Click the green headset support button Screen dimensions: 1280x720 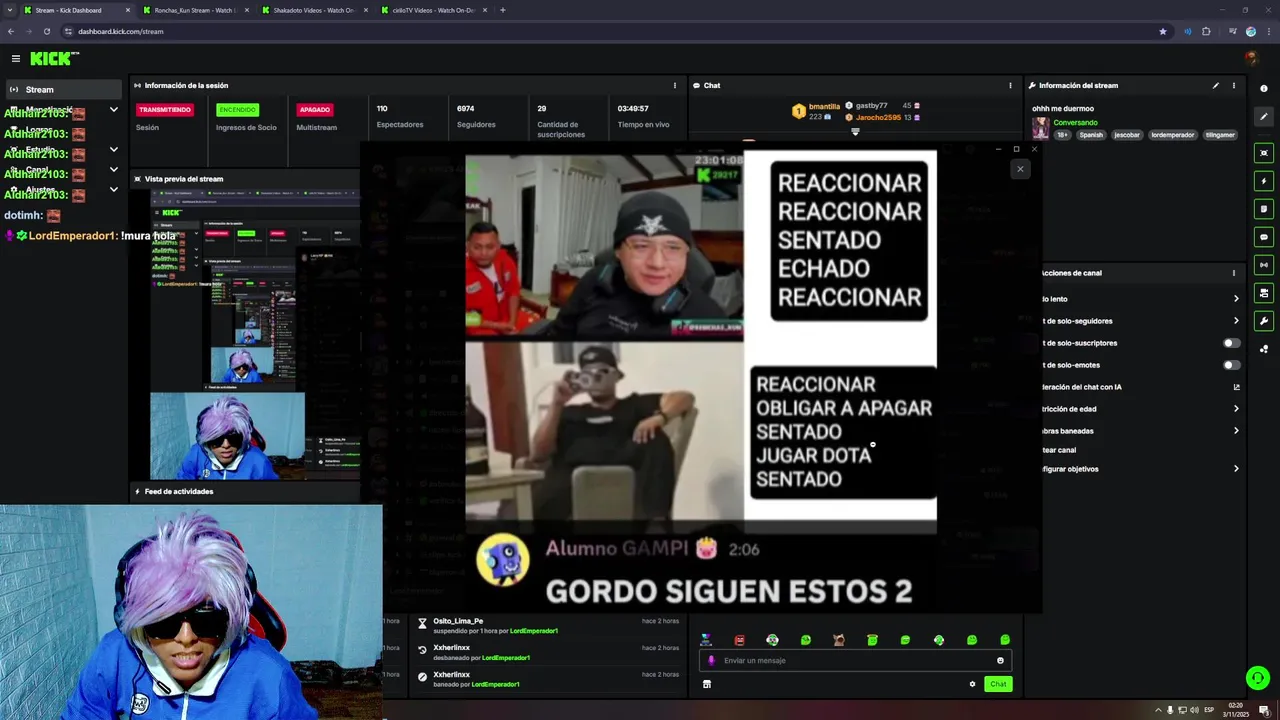pos(1258,678)
